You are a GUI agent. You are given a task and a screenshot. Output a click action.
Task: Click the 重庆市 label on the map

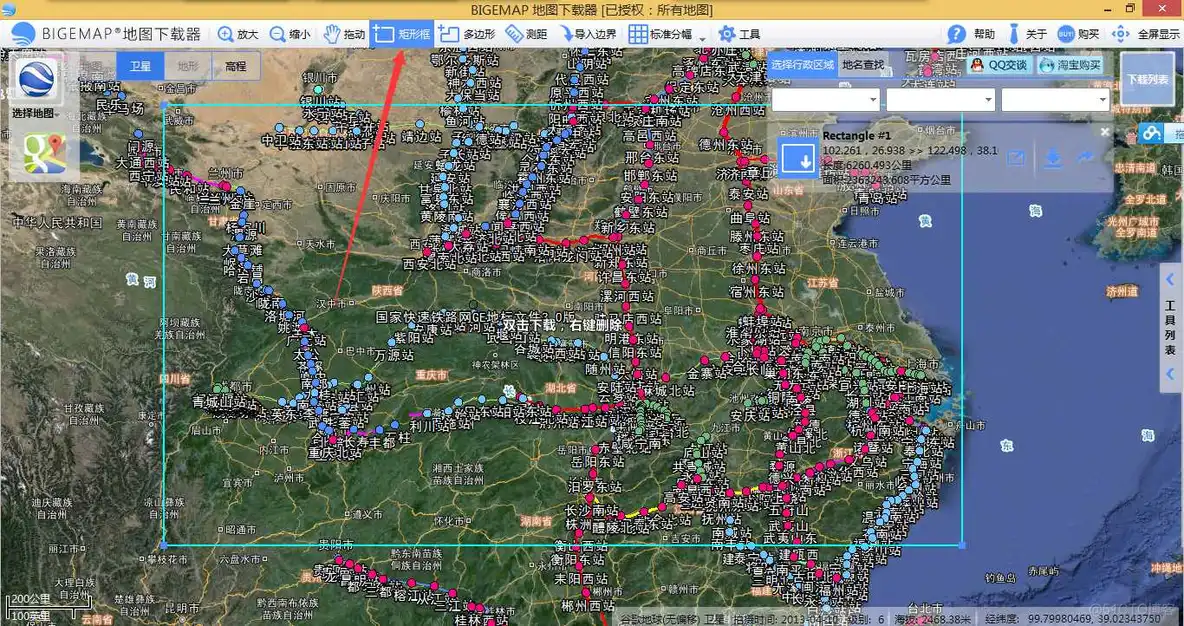[431, 375]
